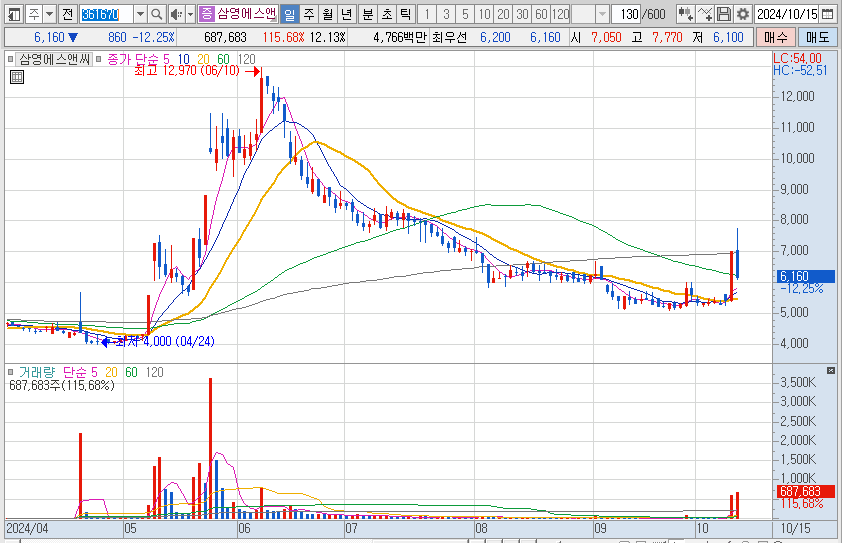The height and width of the screenshot is (543, 842).
Task: Click the 매도 sell button
Action: coord(817,38)
